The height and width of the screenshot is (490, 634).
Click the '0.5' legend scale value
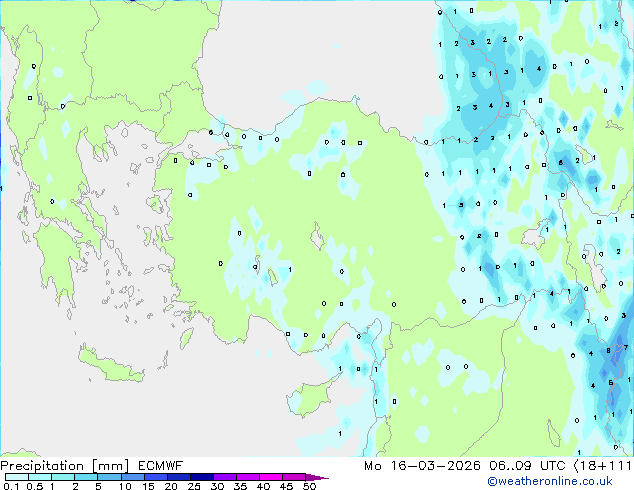tap(34, 486)
